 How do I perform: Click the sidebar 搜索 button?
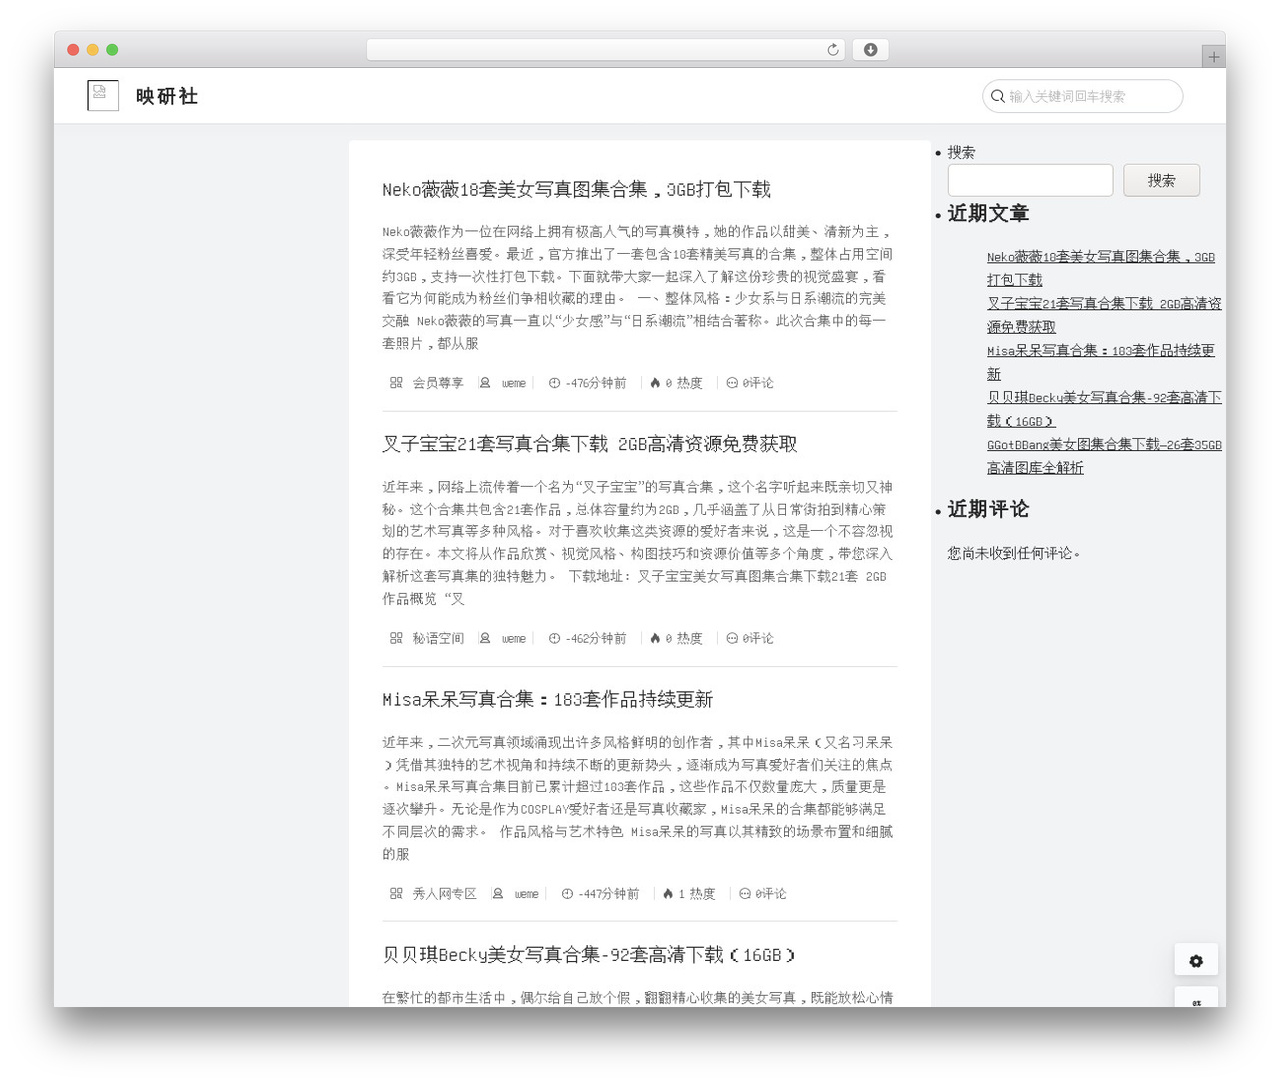(x=1161, y=180)
